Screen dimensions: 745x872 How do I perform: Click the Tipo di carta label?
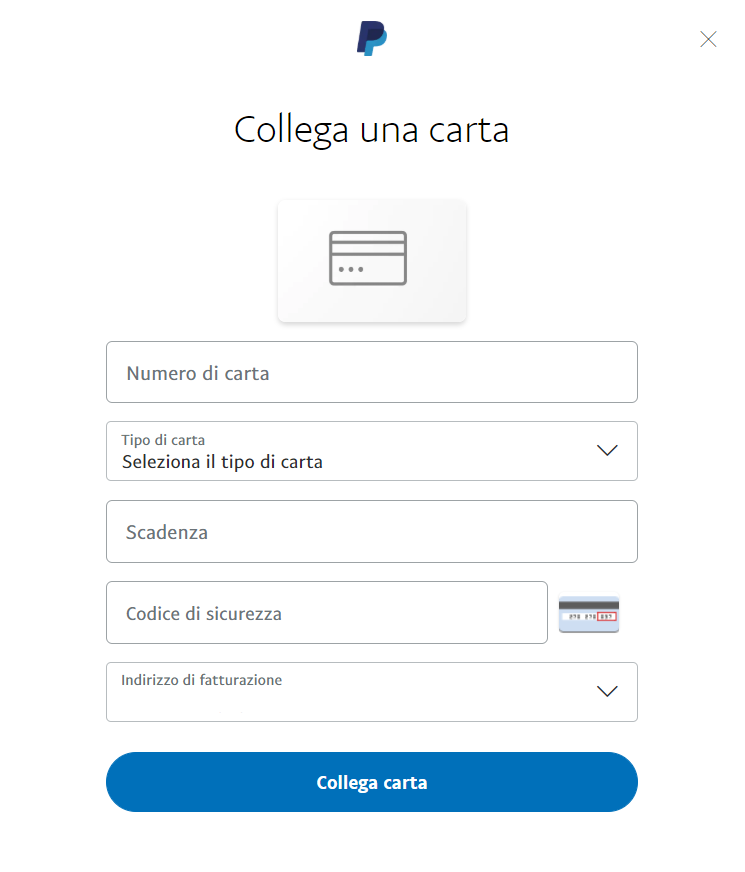pos(163,439)
